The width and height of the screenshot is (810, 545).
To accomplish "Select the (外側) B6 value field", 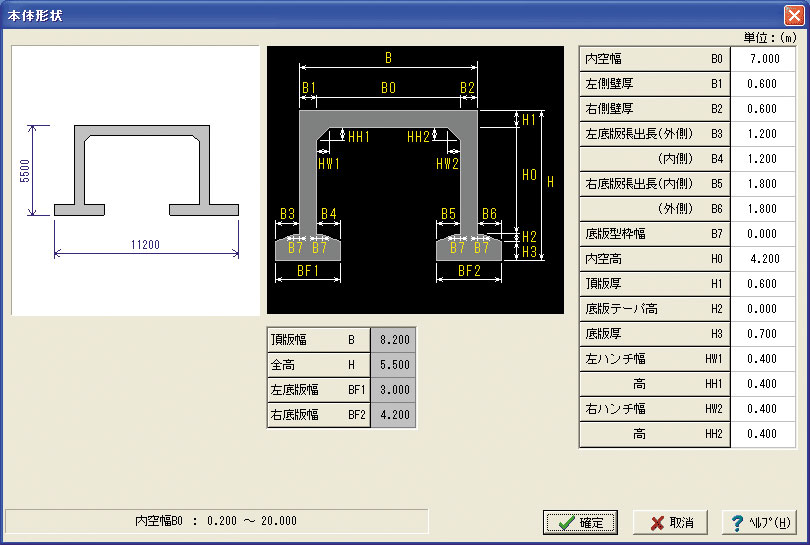I will pyautogui.click(x=763, y=209).
